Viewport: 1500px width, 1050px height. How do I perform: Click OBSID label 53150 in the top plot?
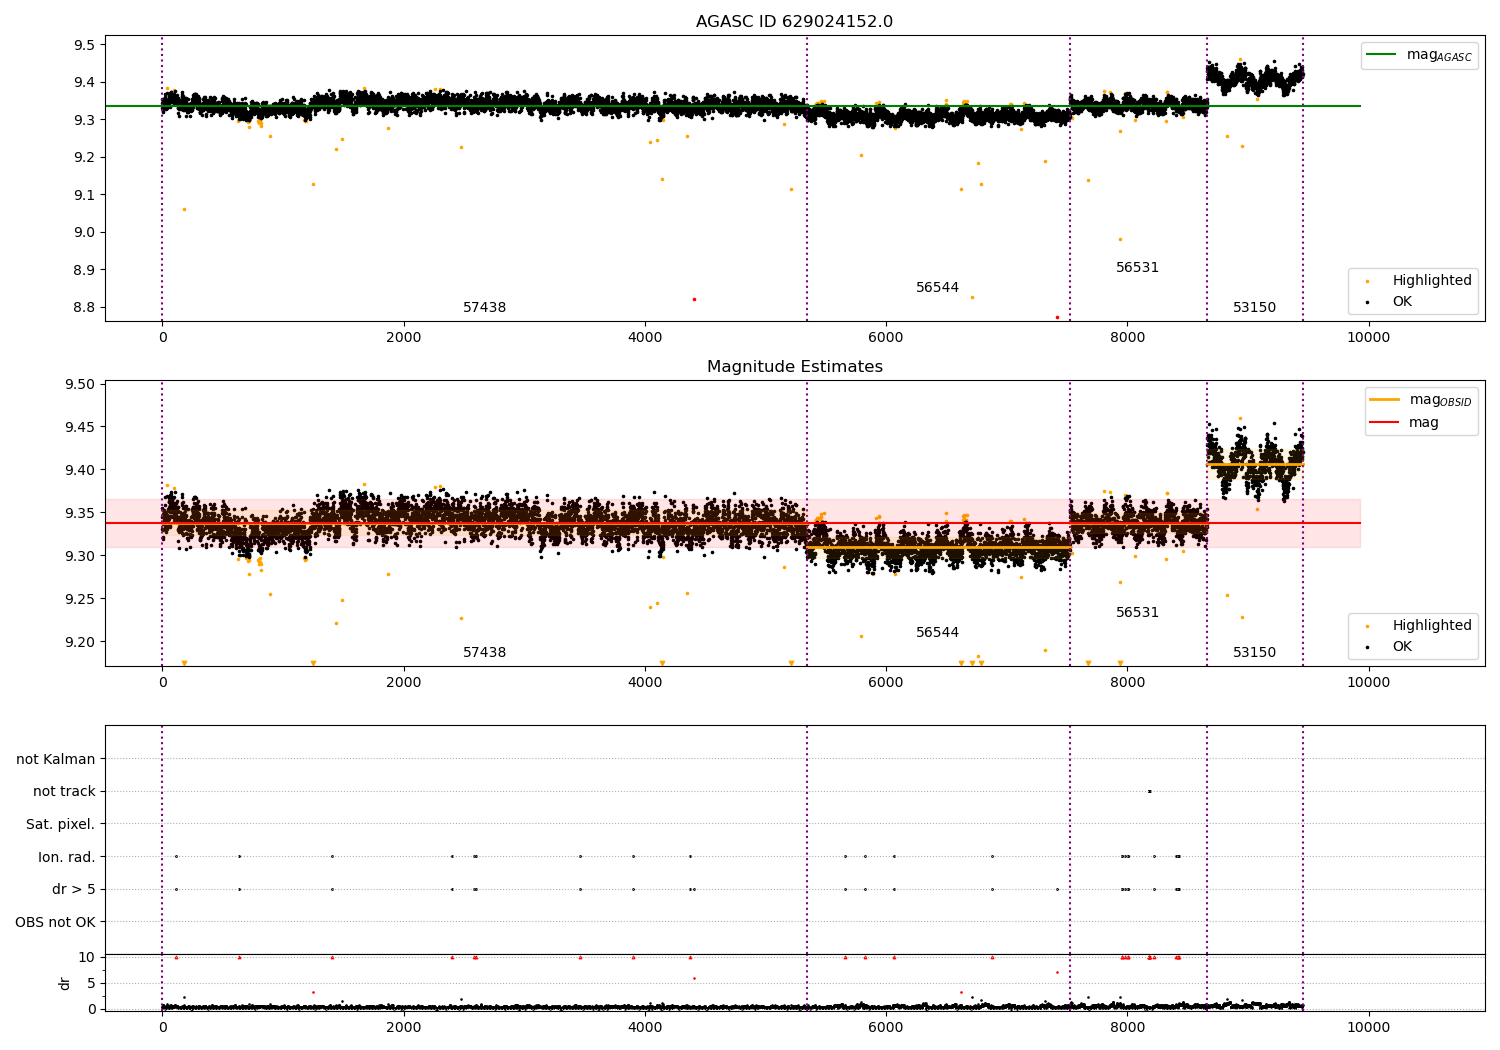click(x=1254, y=308)
